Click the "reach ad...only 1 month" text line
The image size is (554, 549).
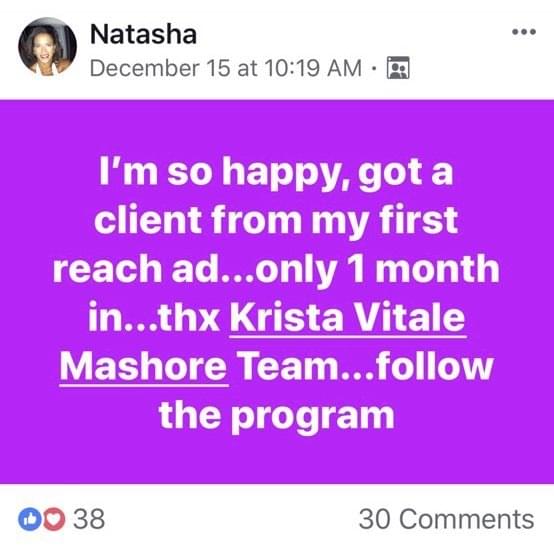pos(276,271)
